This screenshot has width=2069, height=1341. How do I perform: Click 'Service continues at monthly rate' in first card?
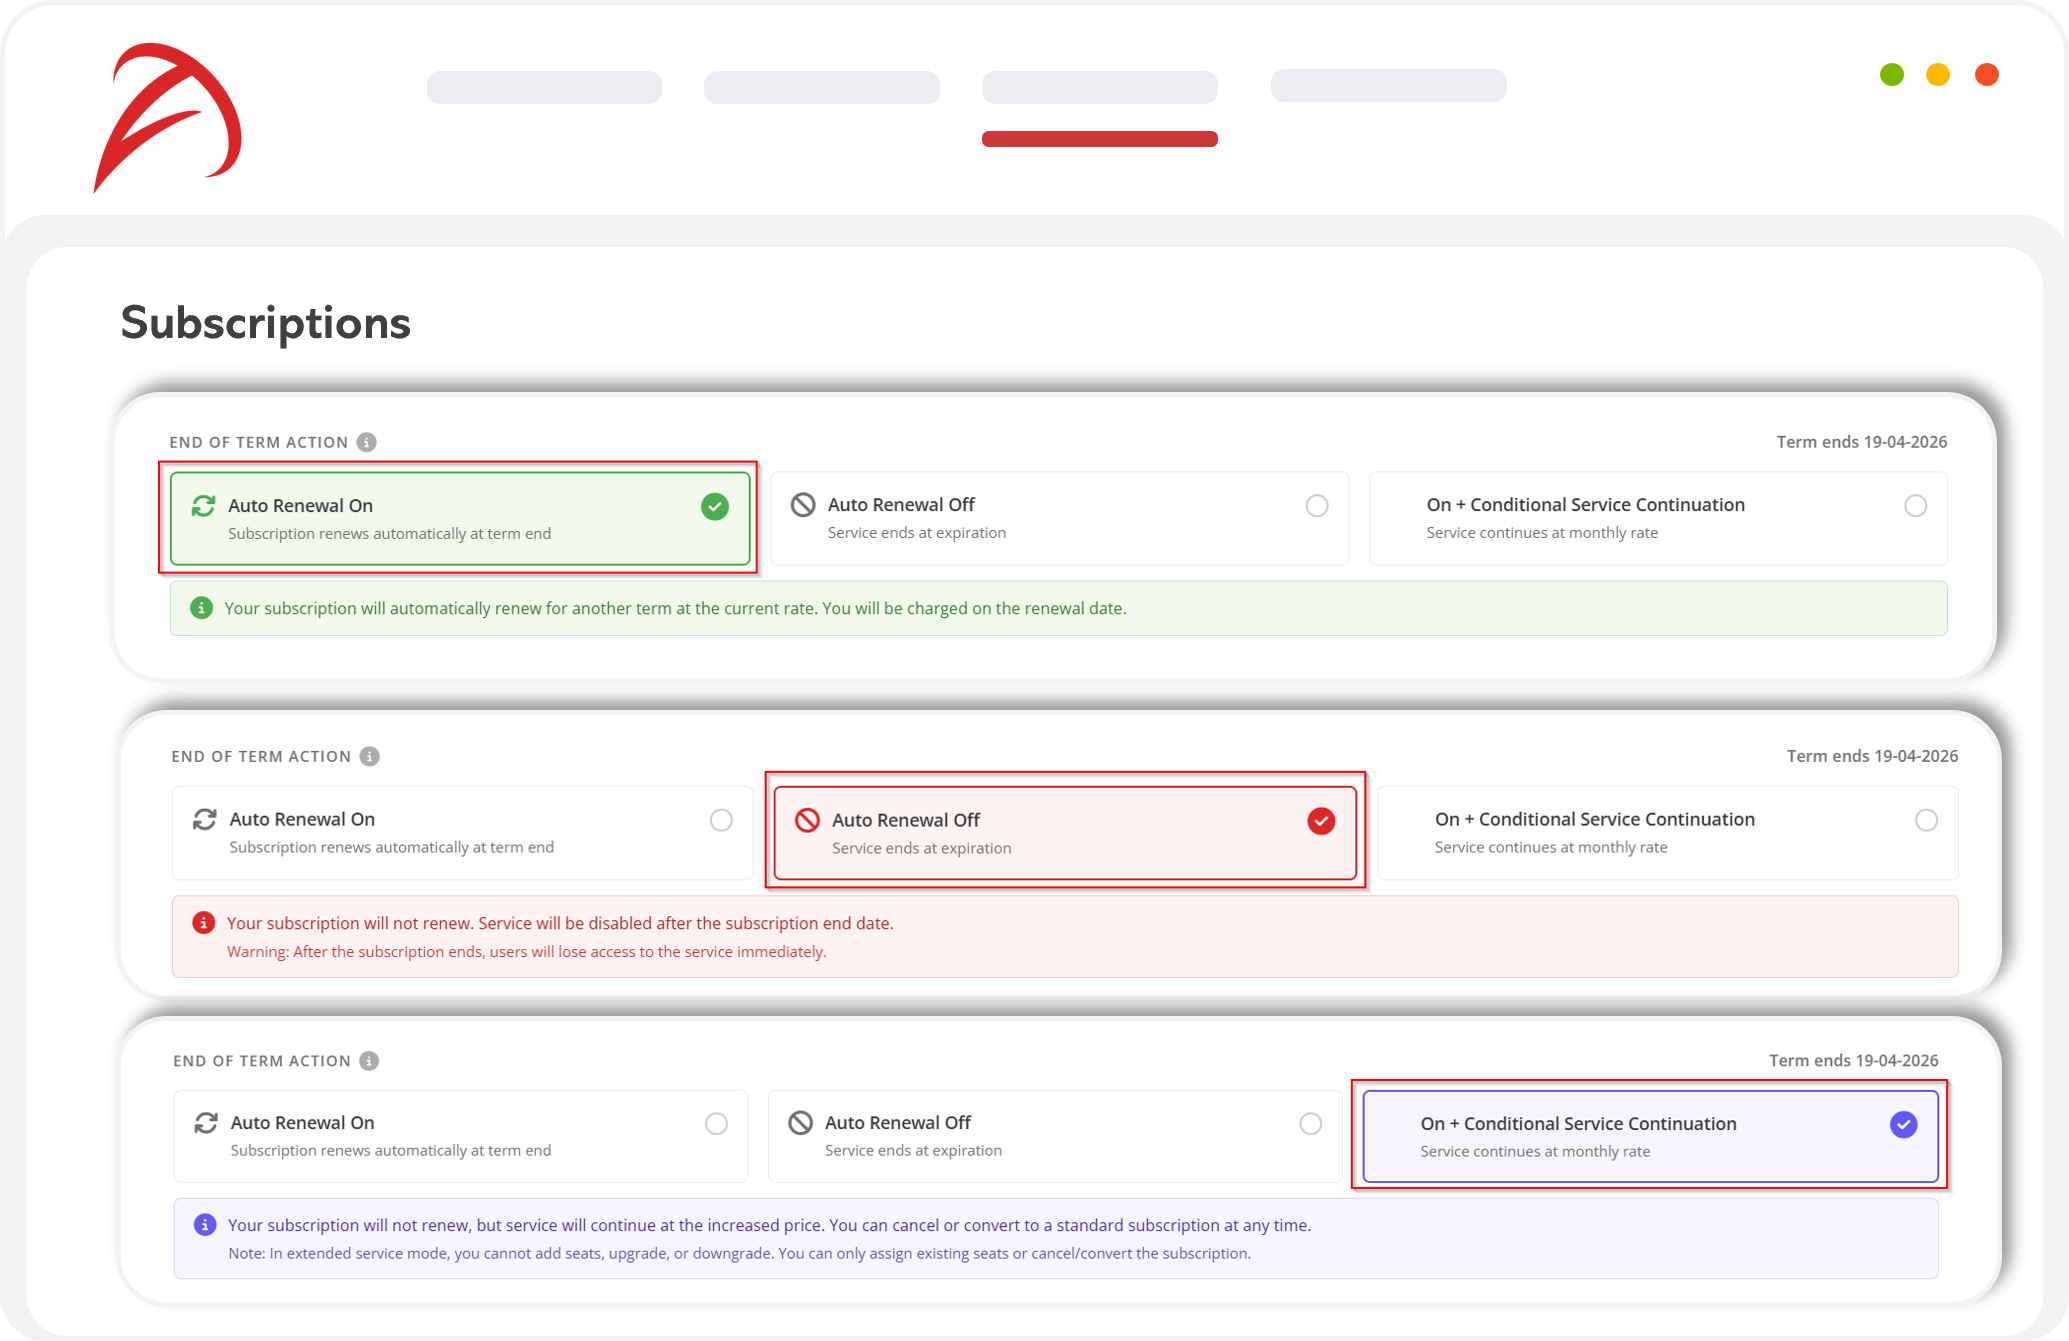click(x=1542, y=533)
